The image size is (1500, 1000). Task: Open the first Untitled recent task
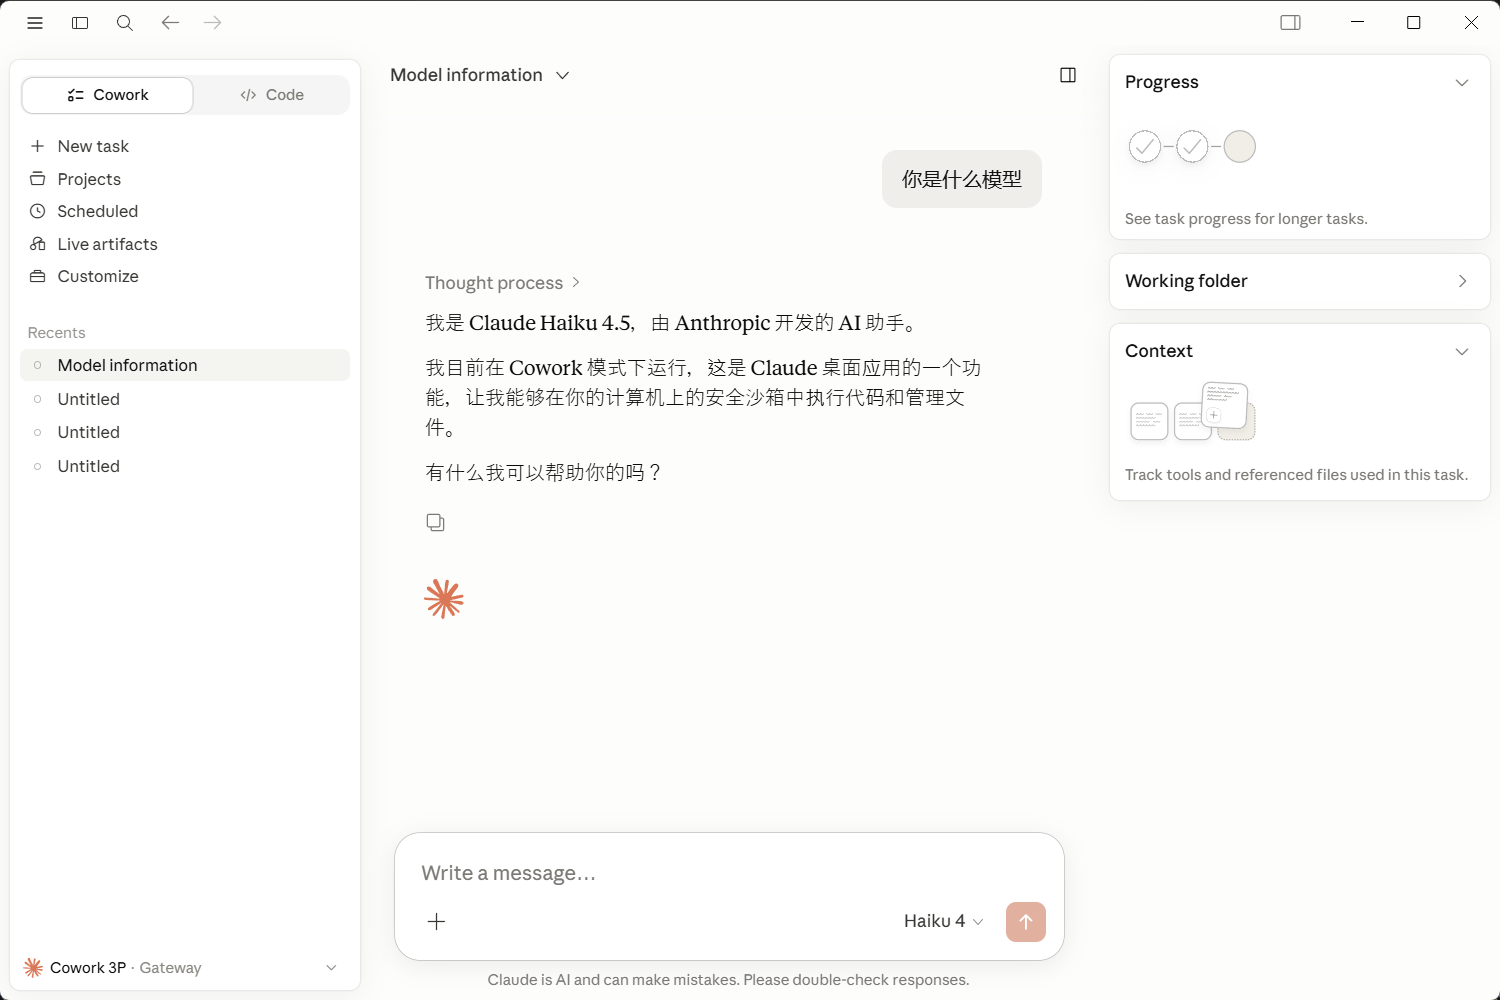[x=185, y=399]
